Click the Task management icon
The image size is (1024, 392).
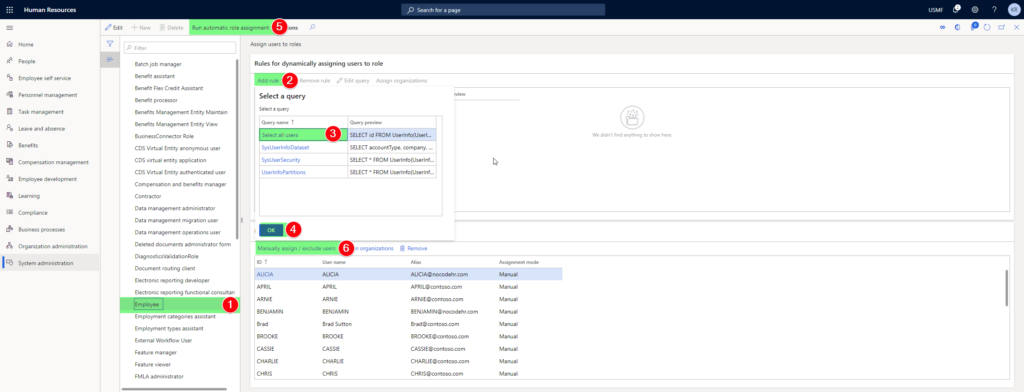pyautogui.click(x=9, y=112)
